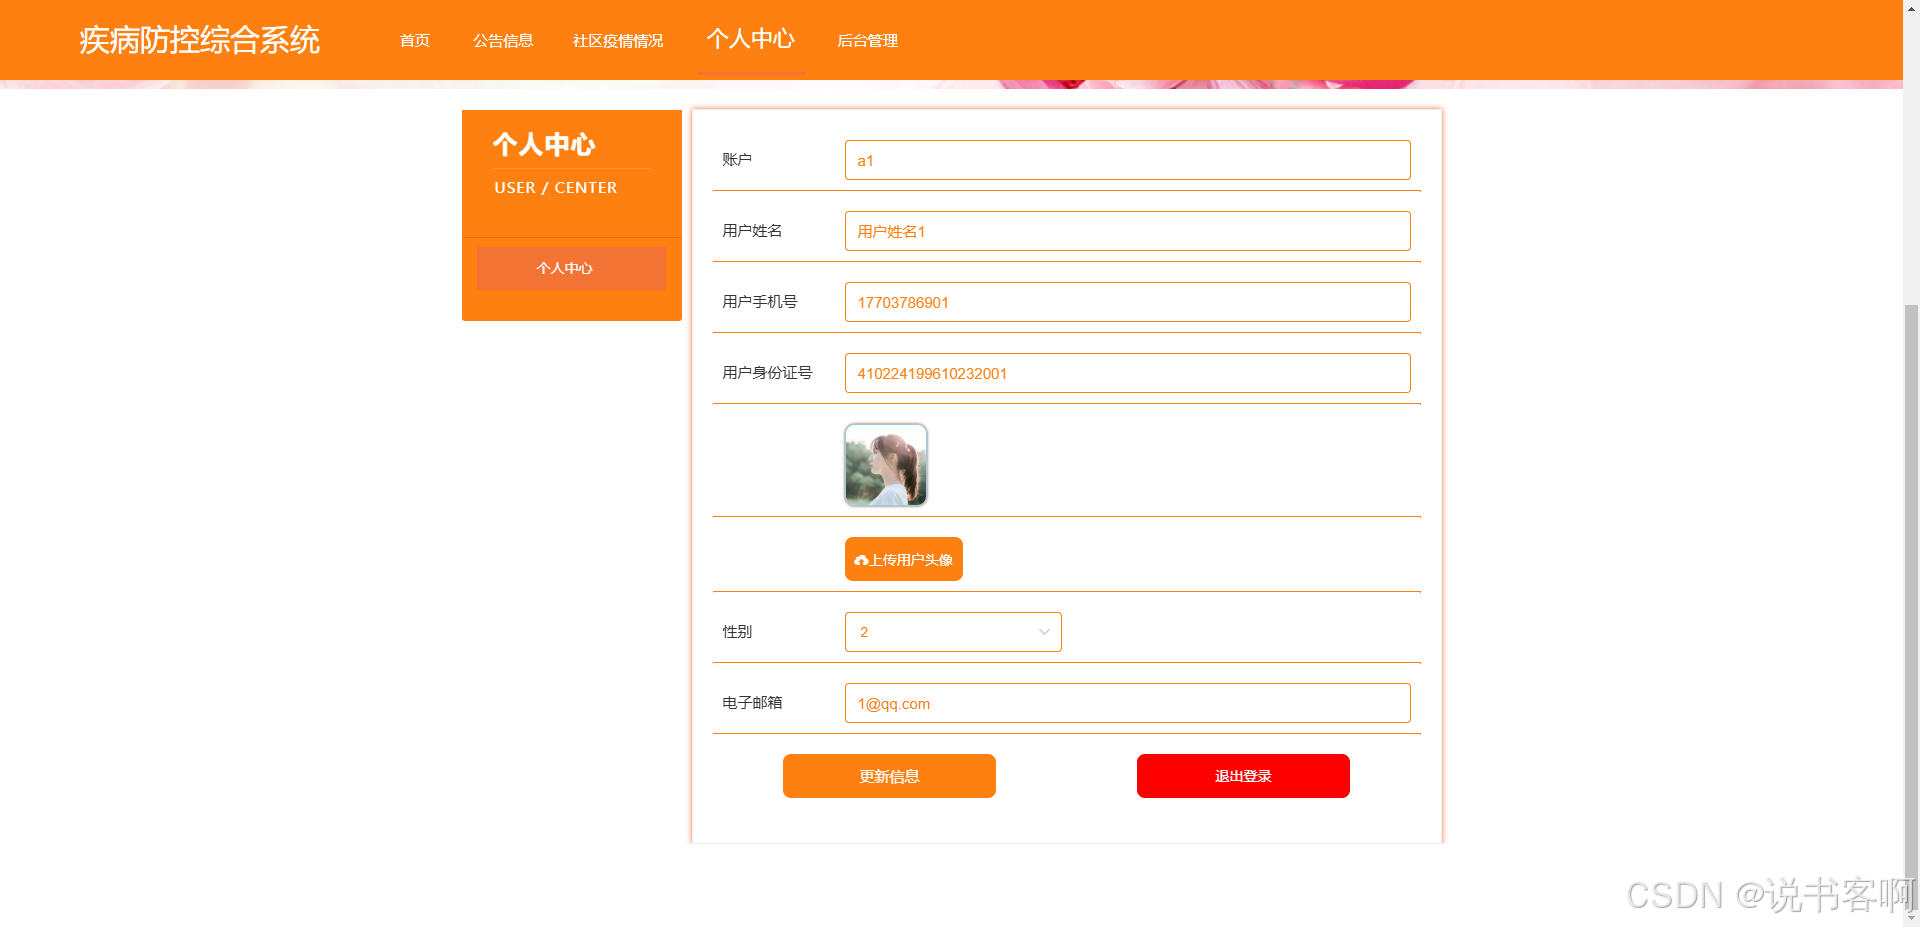This screenshot has height=927, width=1920.
Task: Open 公告信息 in the navigation bar
Action: tap(503, 41)
